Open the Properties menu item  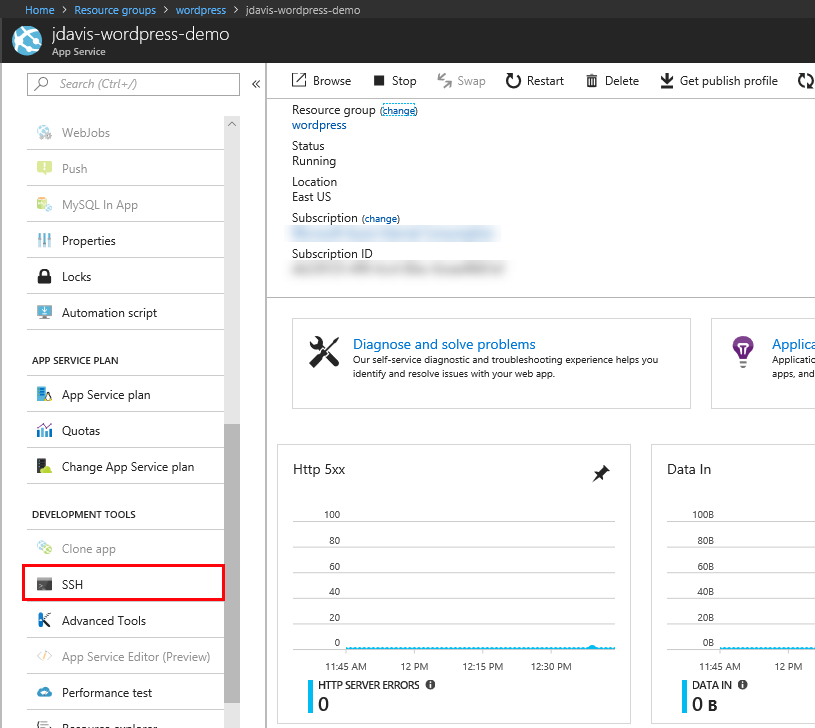(x=125, y=241)
